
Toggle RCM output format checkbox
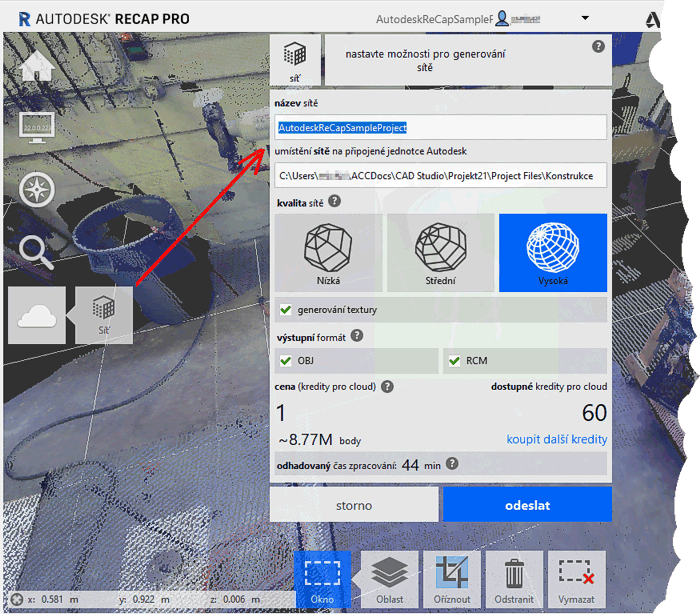(454, 360)
